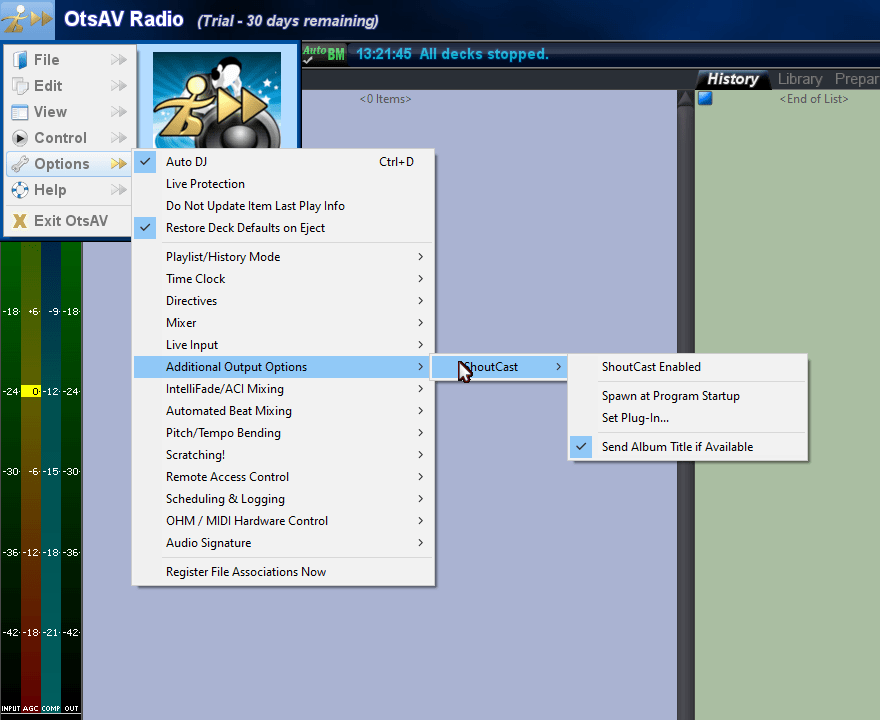Viewport: 880px width, 720px height.
Task: Enable ShoutCast Enabled option
Action: coord(649,367)
